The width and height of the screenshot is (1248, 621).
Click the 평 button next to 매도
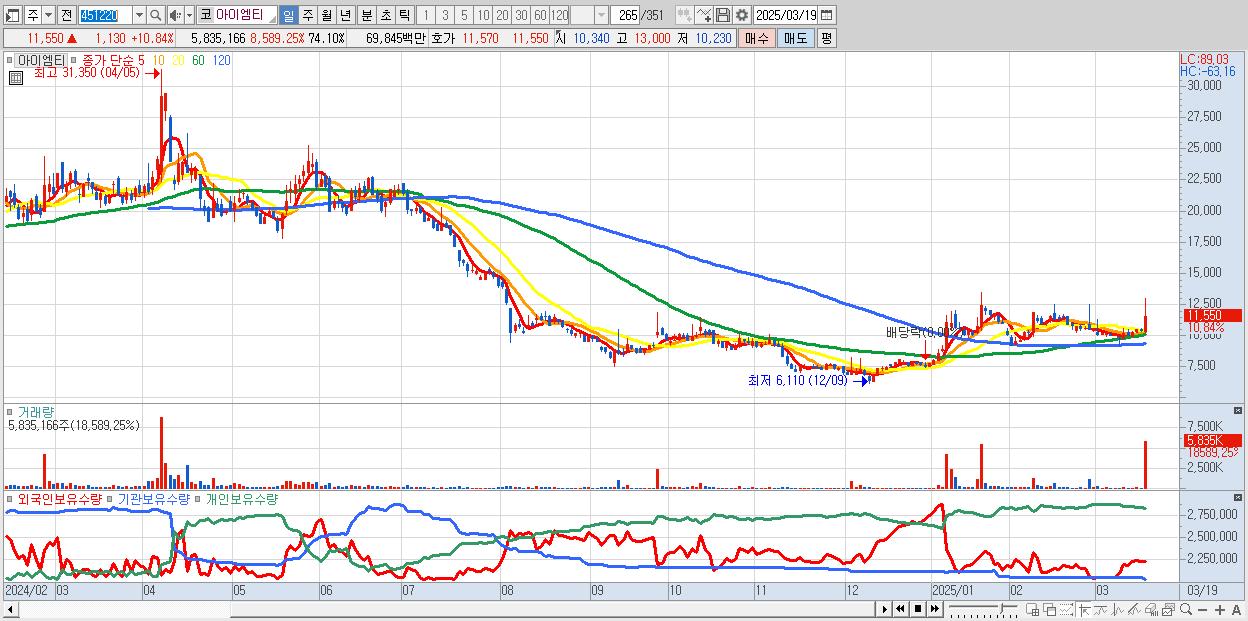[826, 38]
